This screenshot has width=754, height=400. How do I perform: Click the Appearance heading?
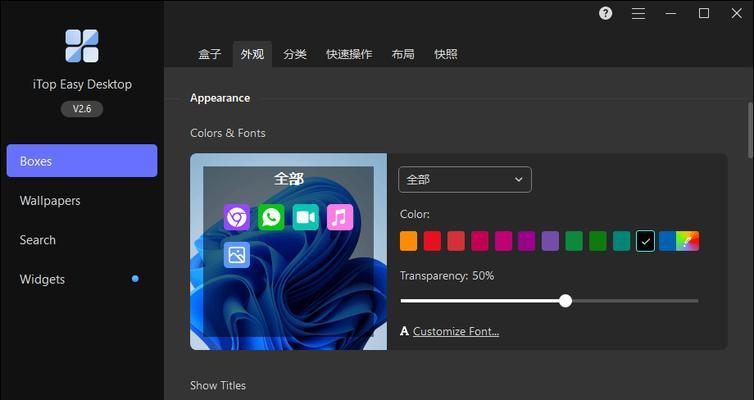pos(220,98)
